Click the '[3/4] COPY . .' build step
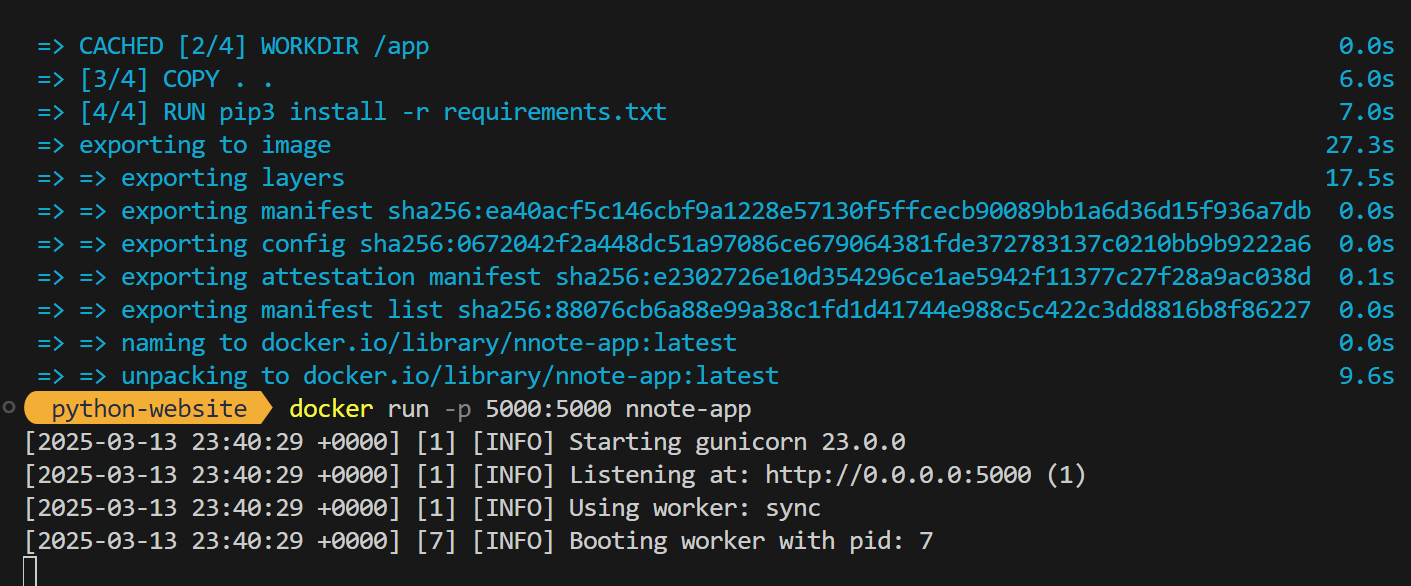 [155, 79]
